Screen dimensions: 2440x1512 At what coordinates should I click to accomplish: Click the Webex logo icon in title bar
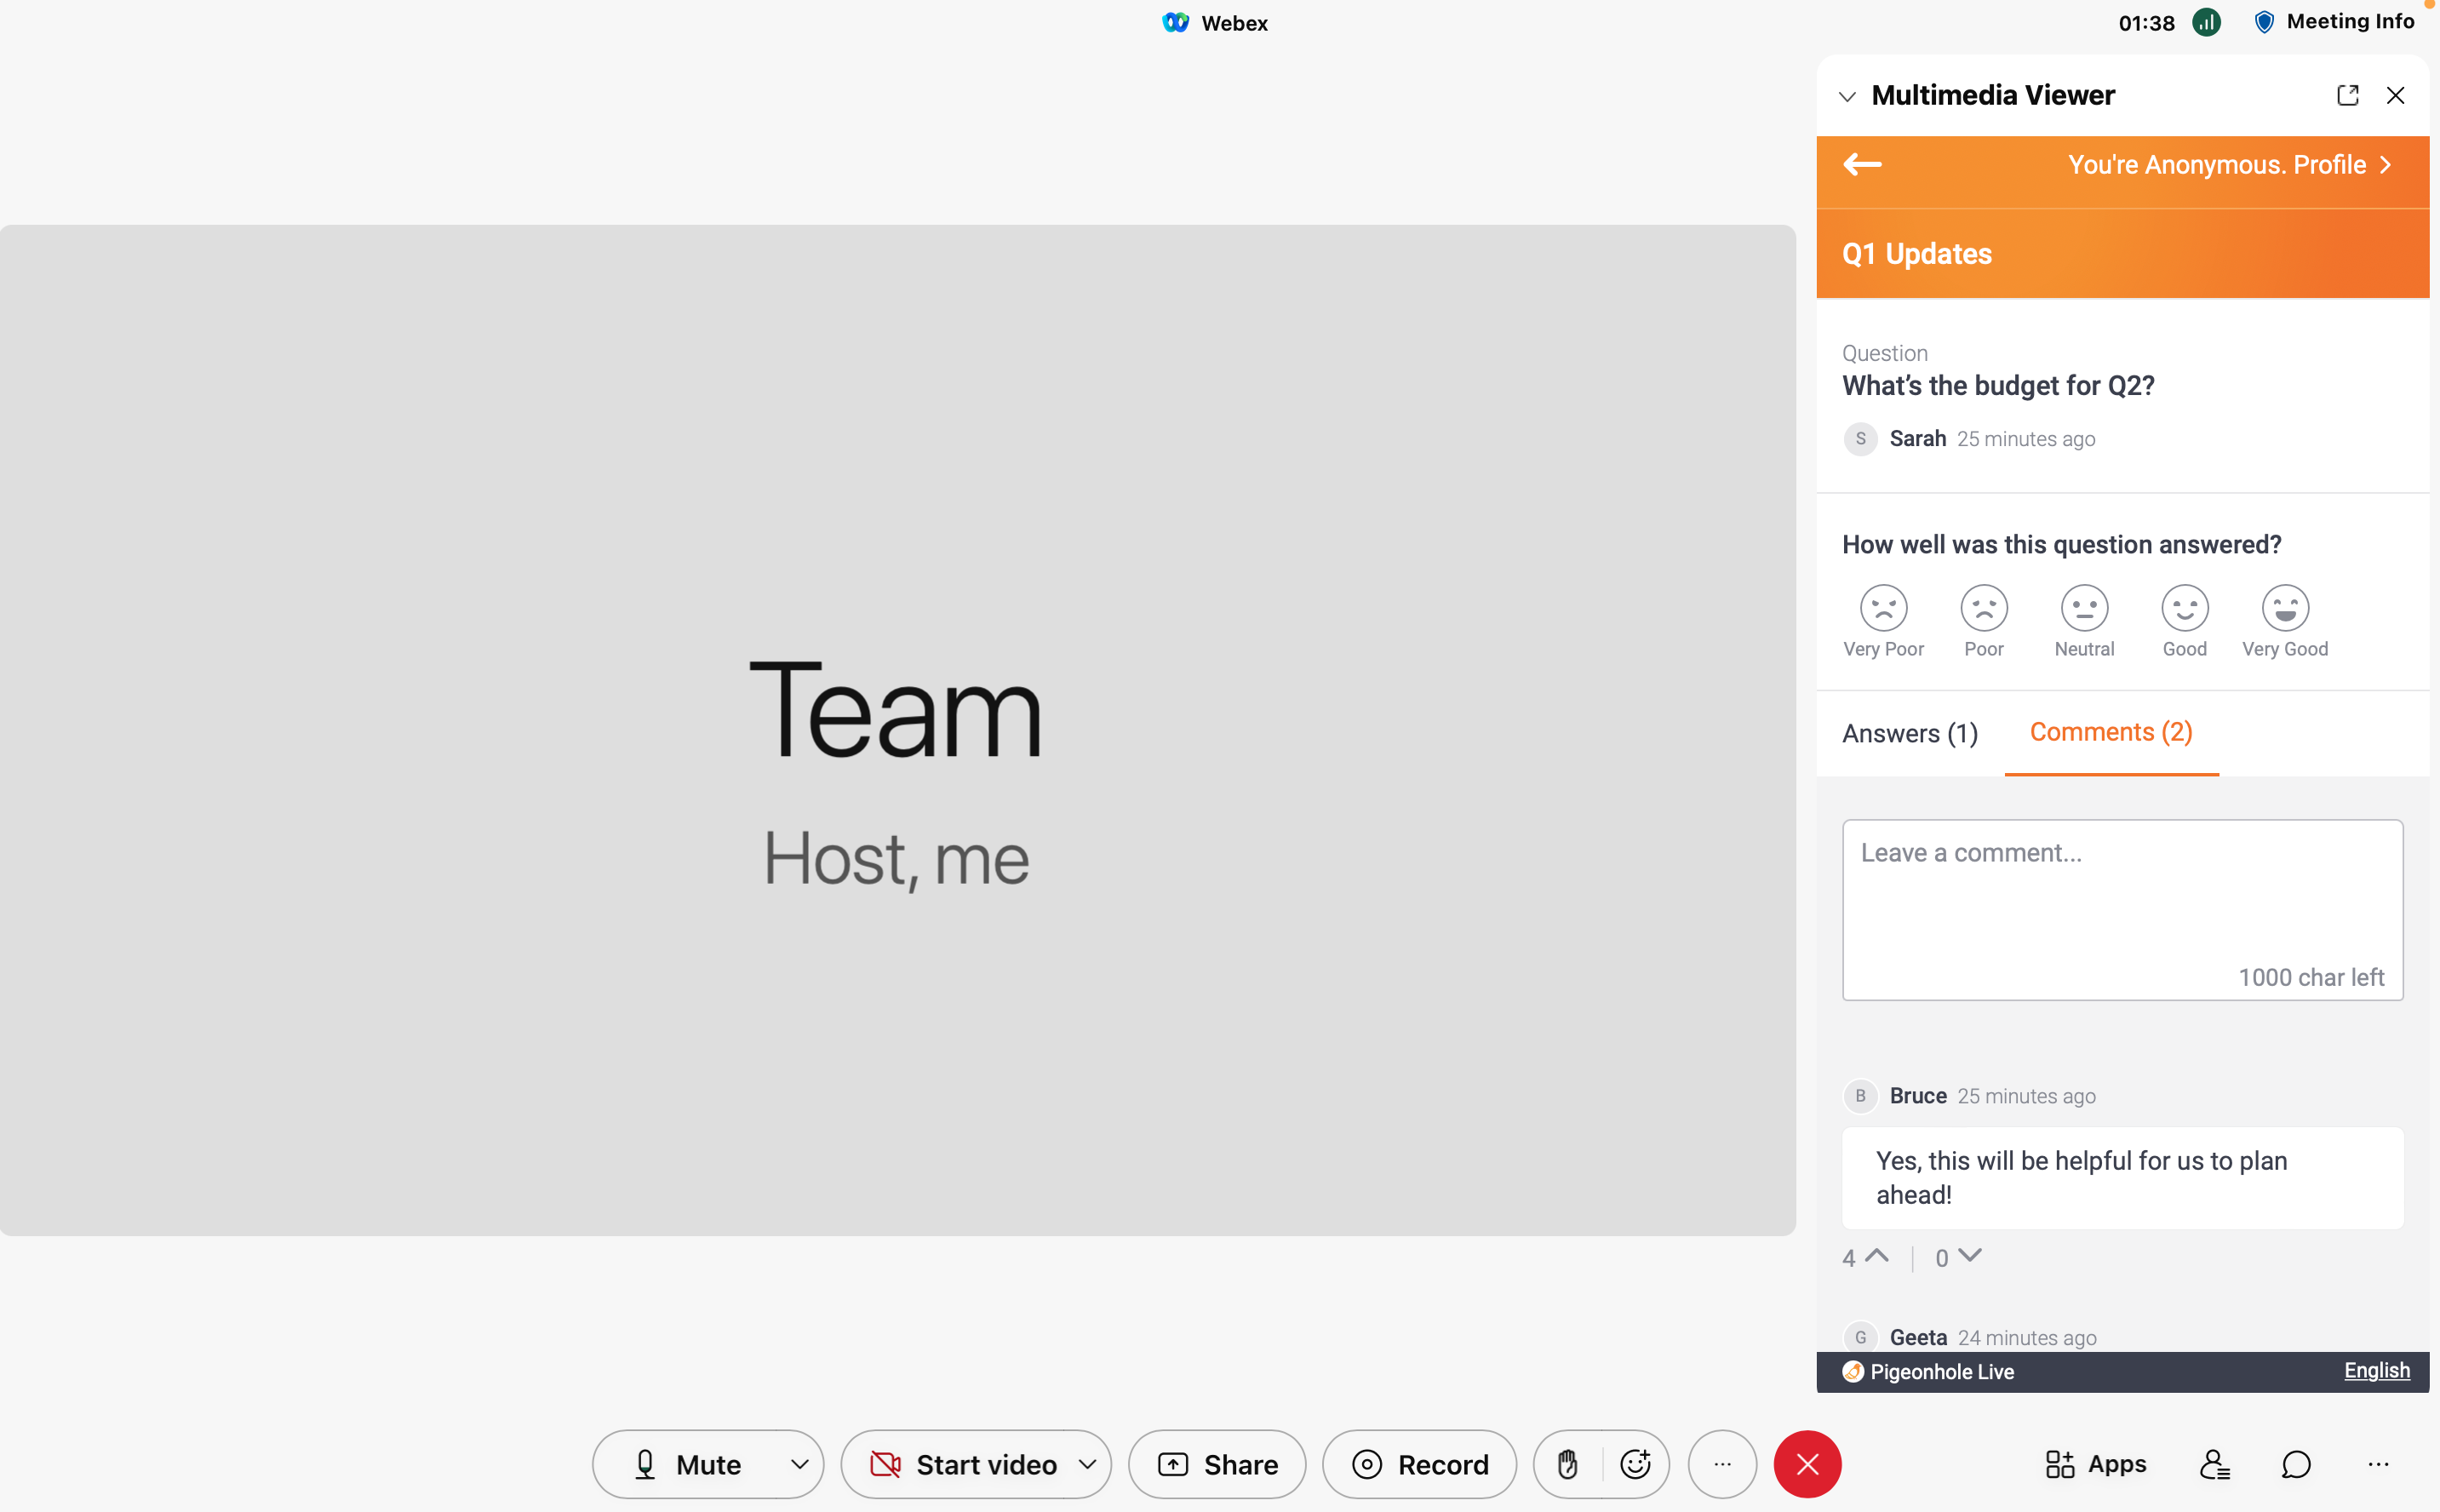[1175, 22]
